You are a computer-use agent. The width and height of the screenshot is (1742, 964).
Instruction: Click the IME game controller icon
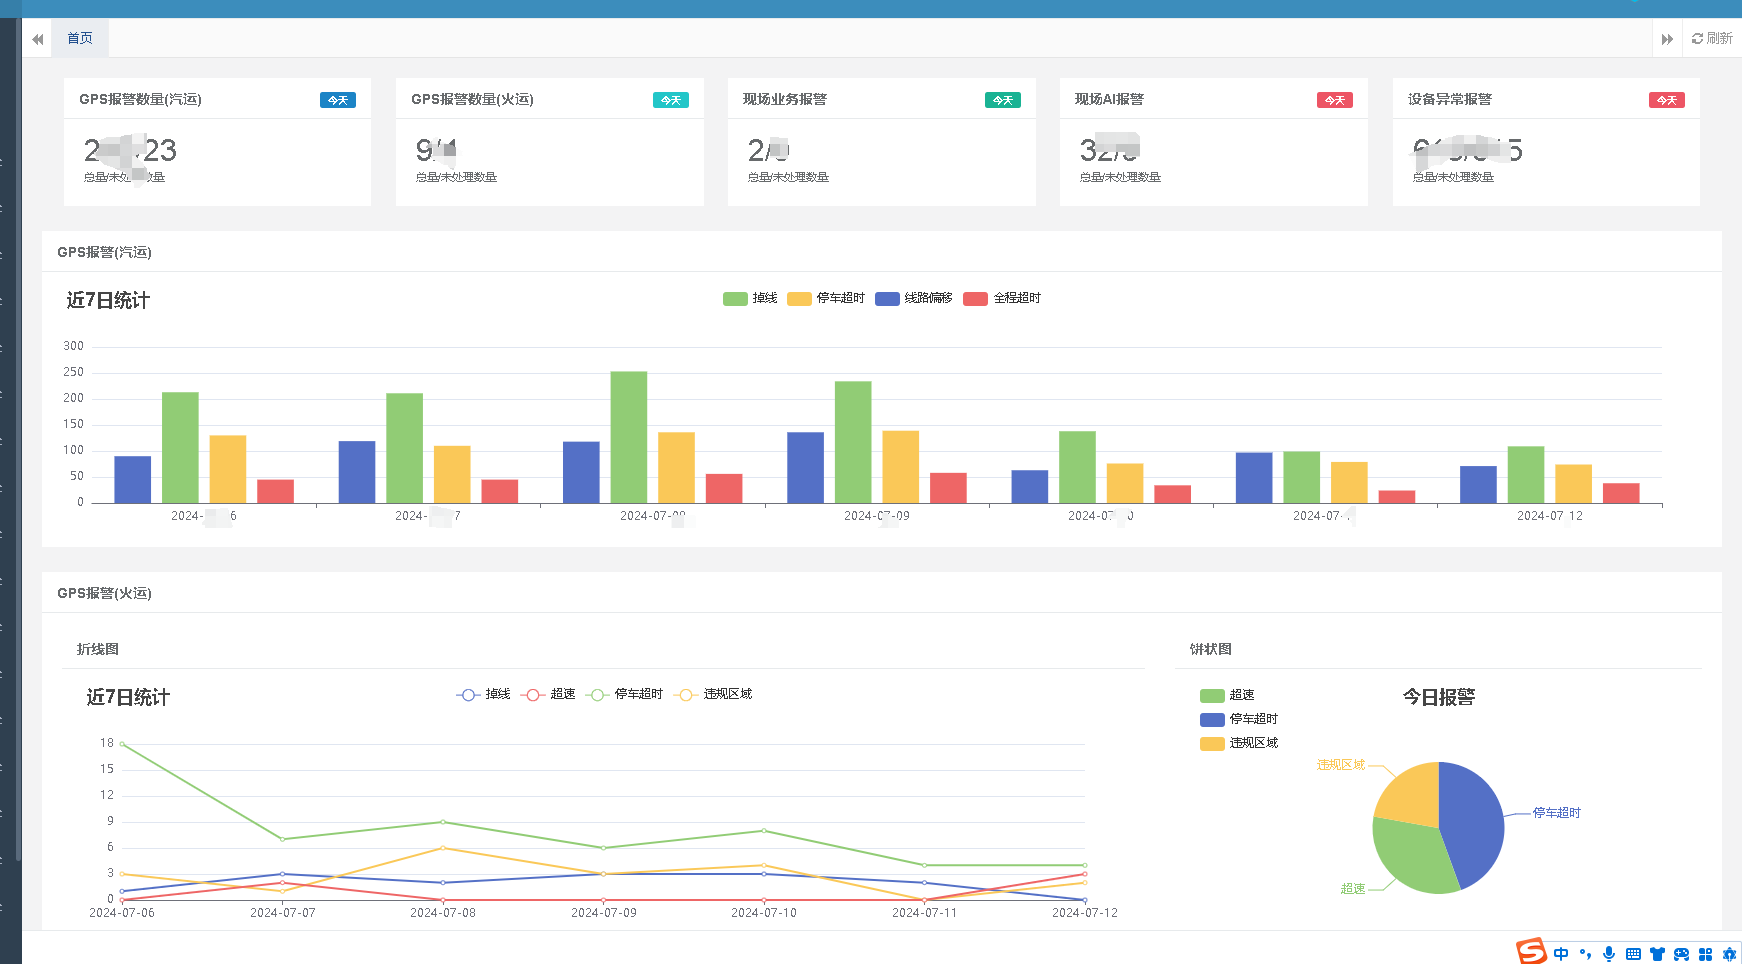(x=1681, y=954)
